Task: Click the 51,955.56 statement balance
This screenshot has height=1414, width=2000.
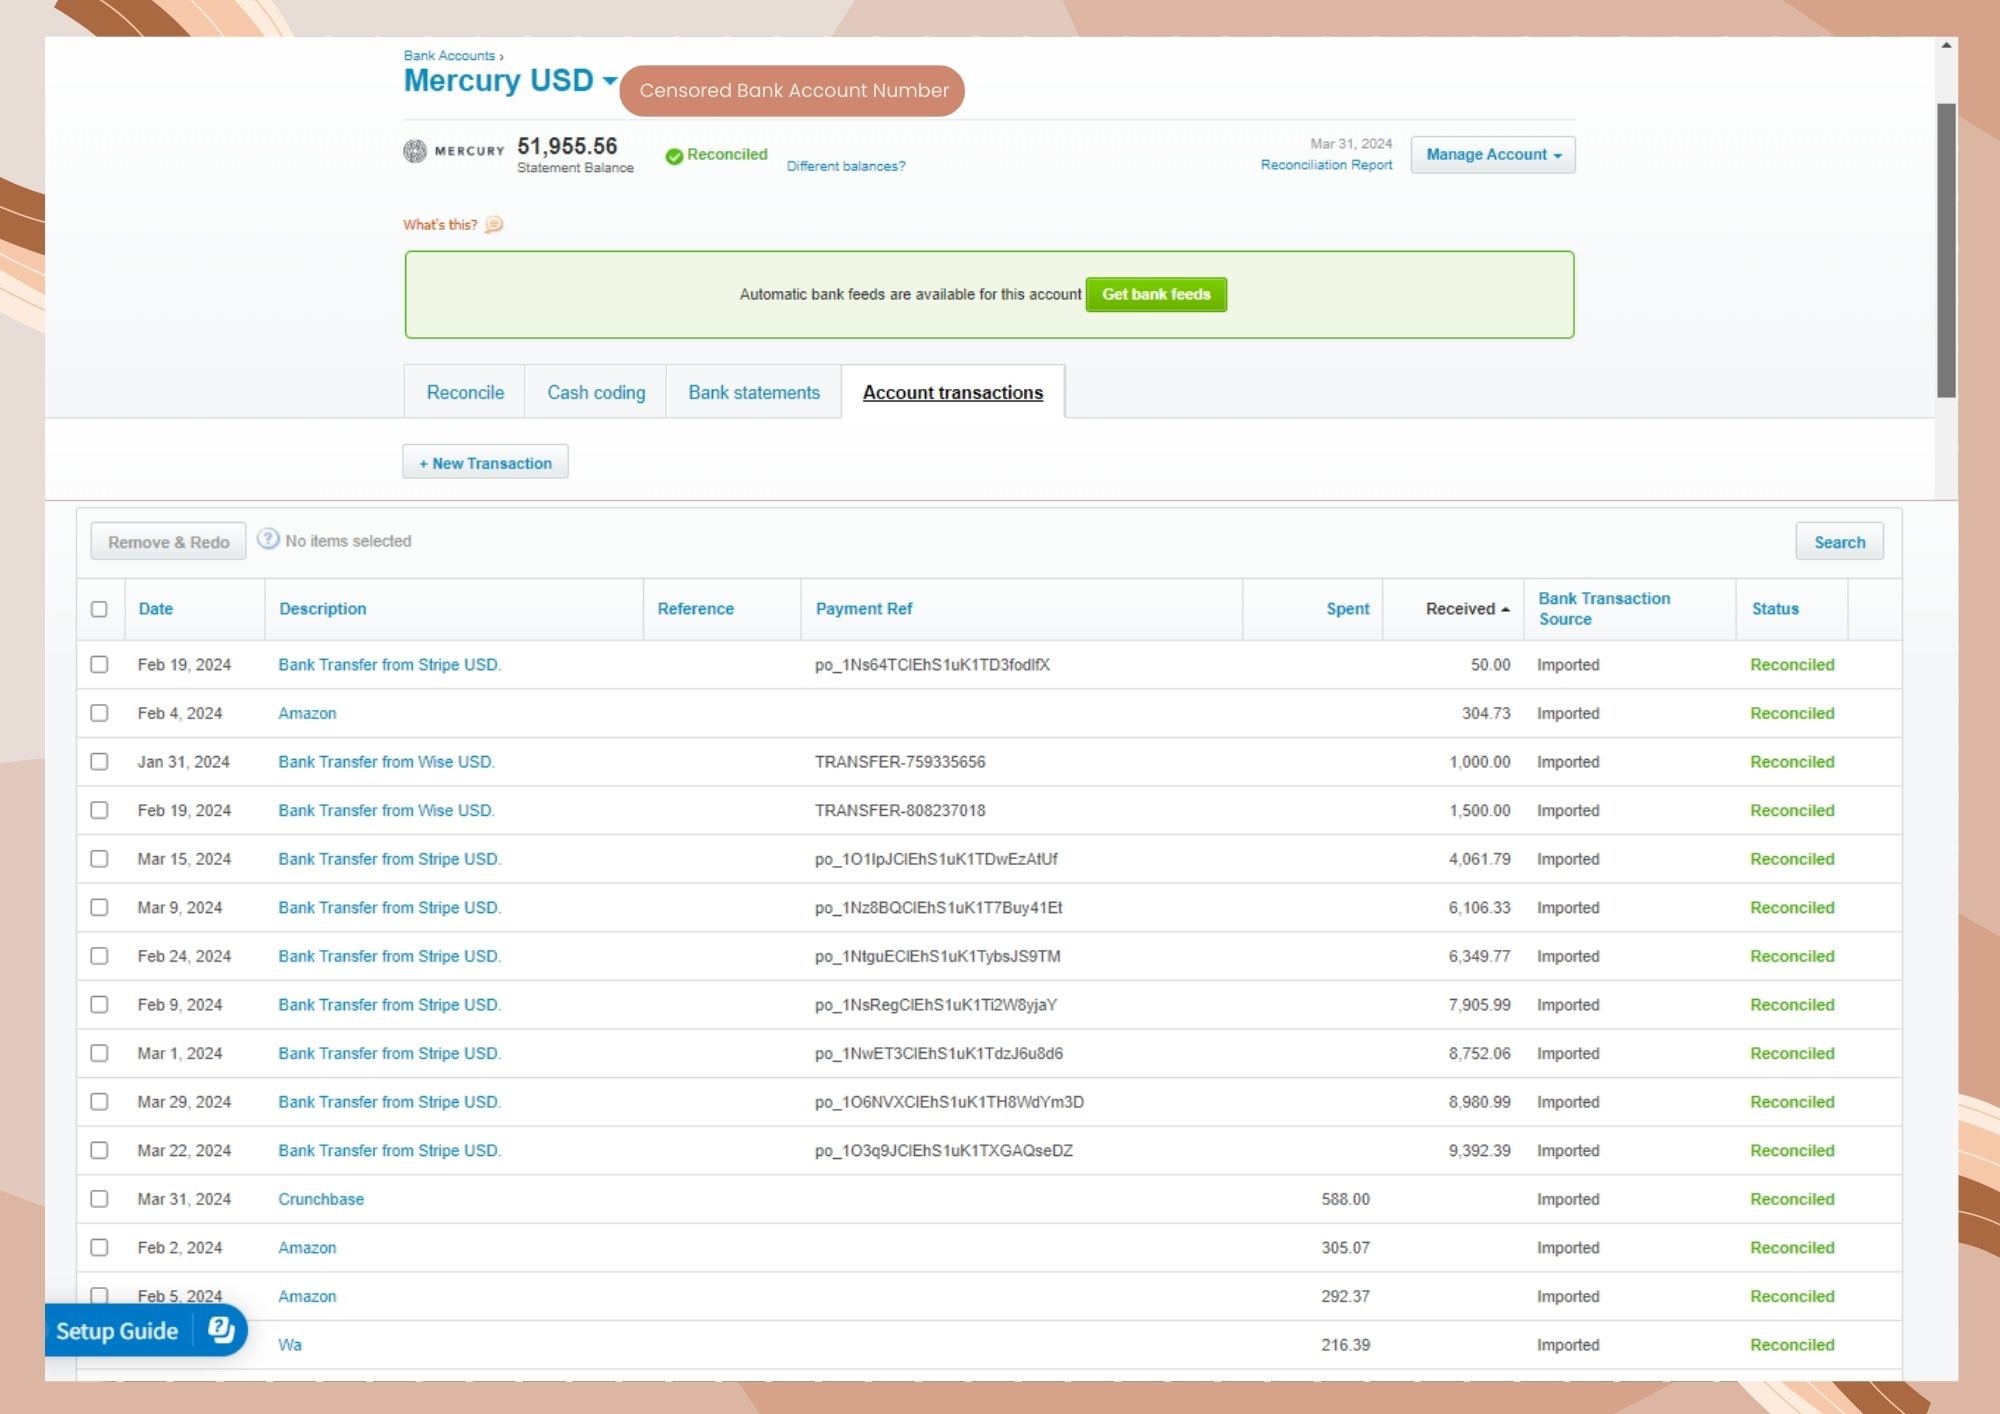Action: point(567,146)
